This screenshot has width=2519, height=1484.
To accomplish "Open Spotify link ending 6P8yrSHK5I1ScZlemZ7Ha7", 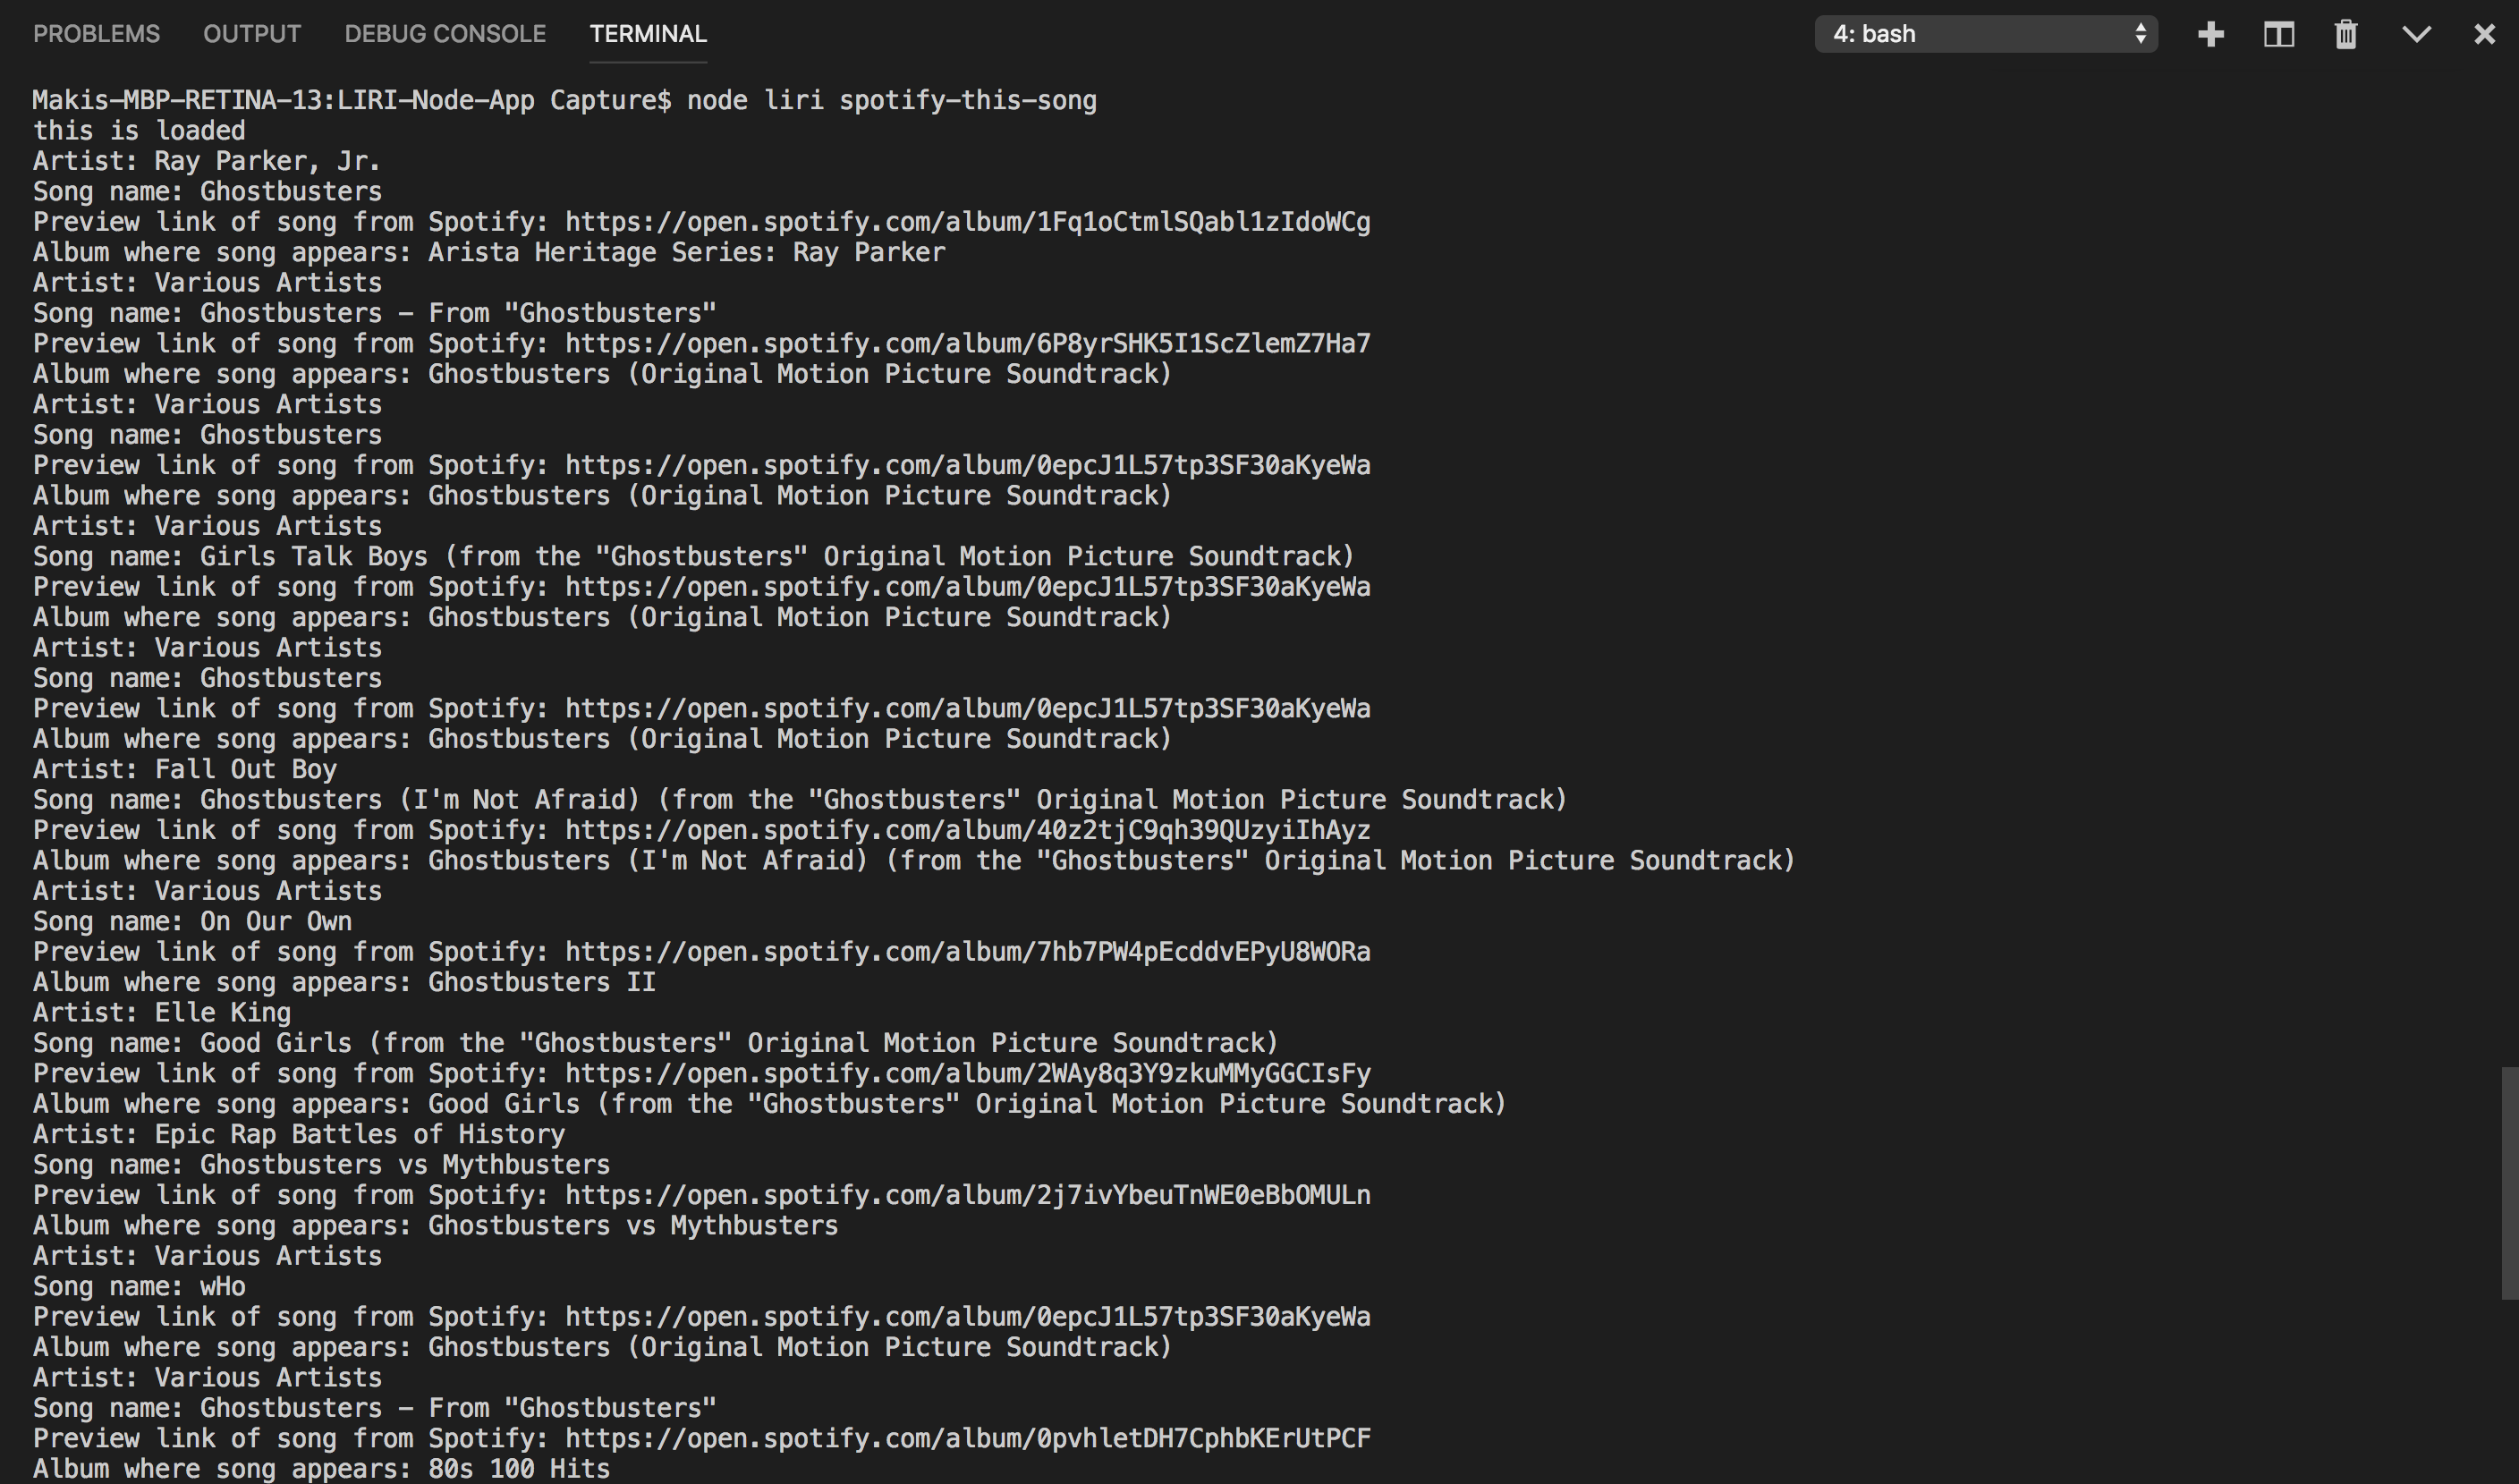I will (x=967, y=344).
